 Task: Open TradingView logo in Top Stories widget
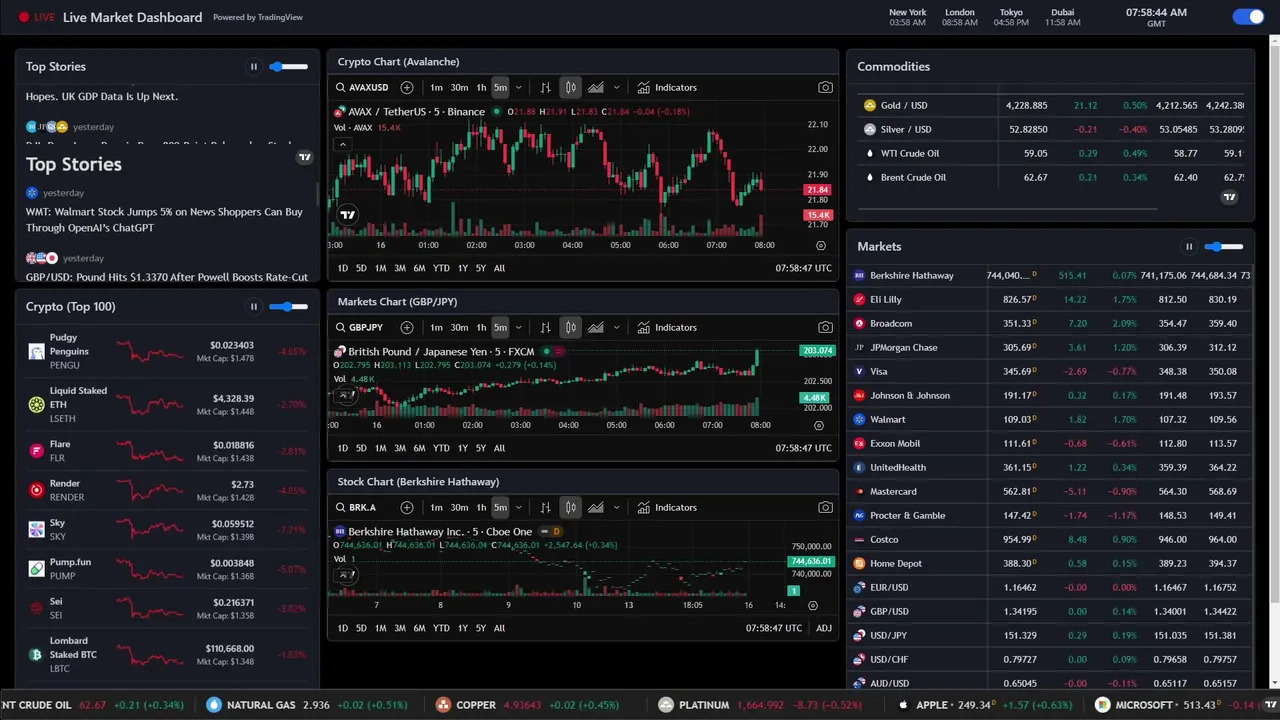click(305, 157)
